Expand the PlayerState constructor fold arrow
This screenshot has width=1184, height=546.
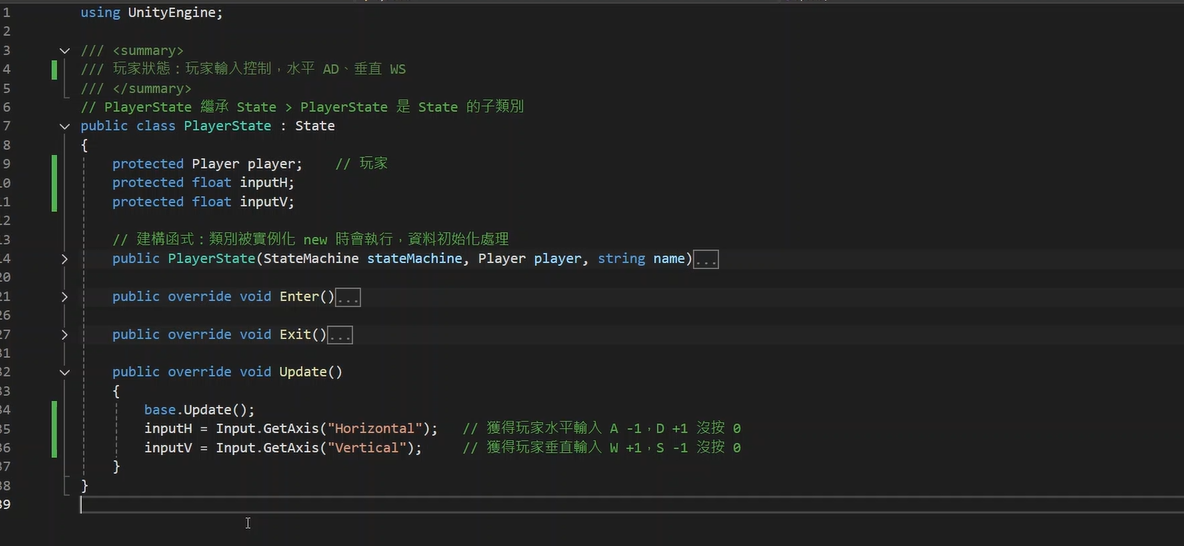pyautogui.click(x=65, y=259)
